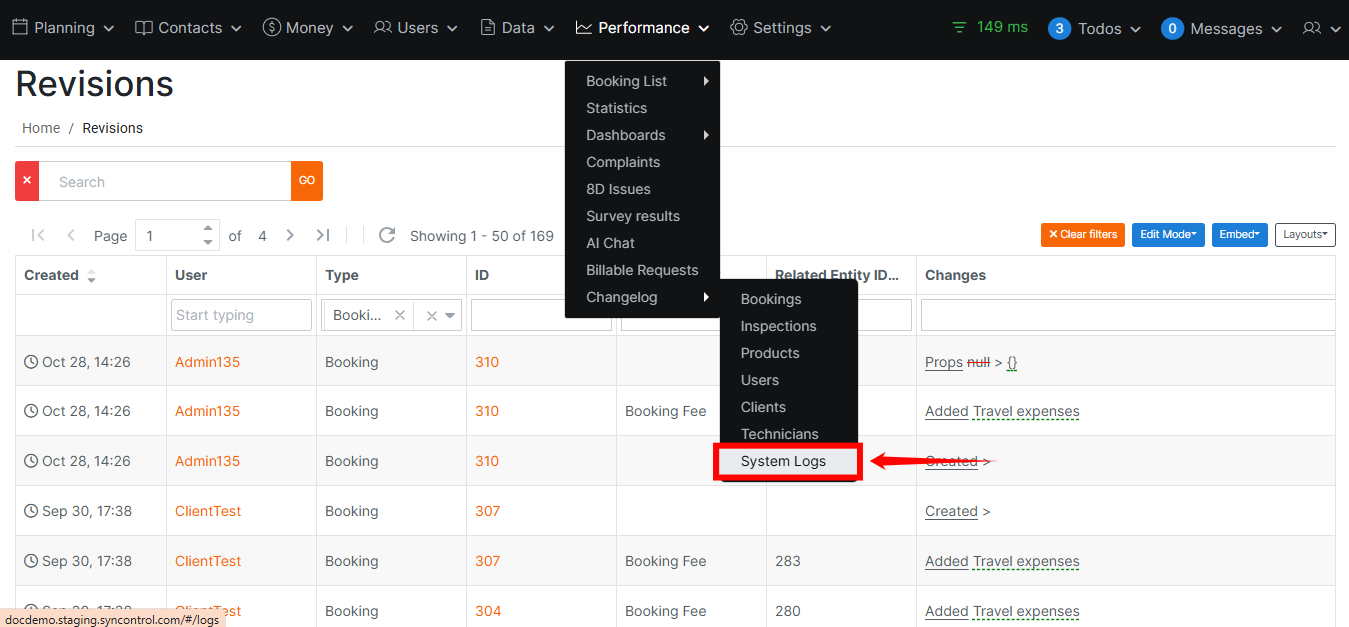Click the Users people icon in the navbar

coord(382,27)
